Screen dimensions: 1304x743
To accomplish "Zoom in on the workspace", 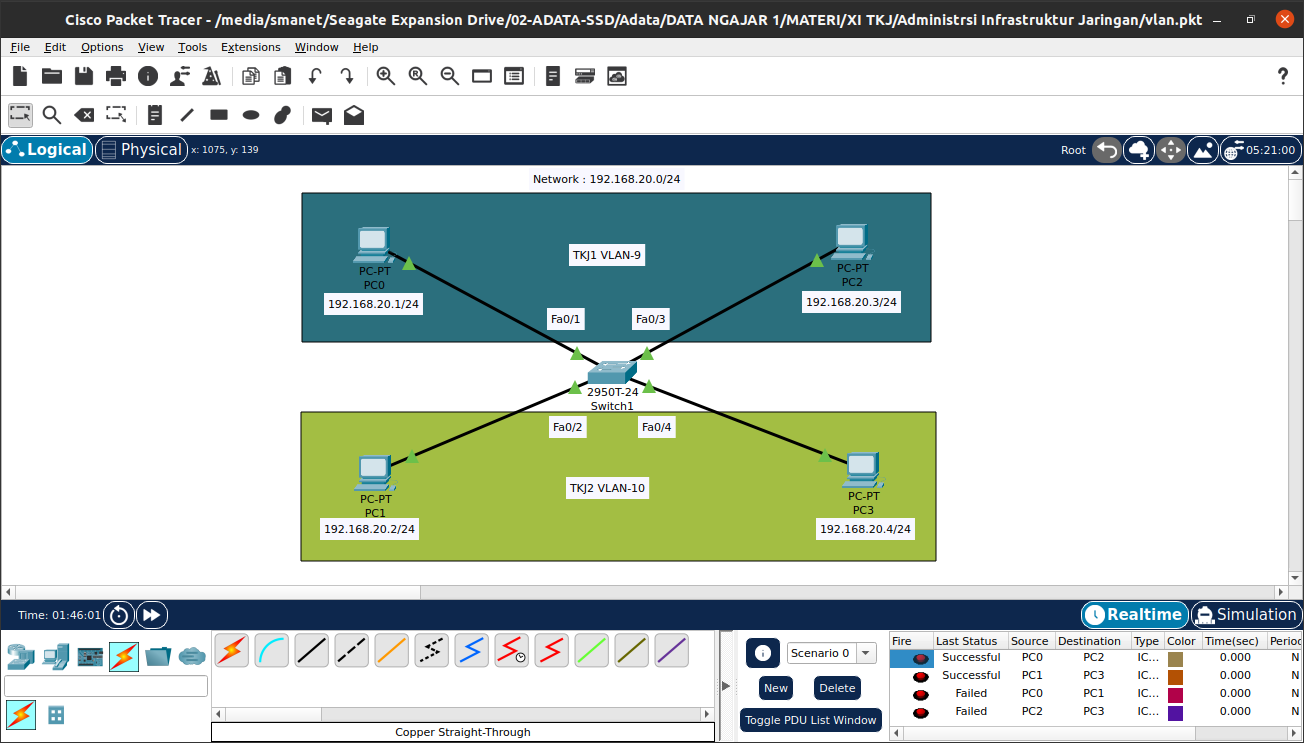I will pos(386,76).
